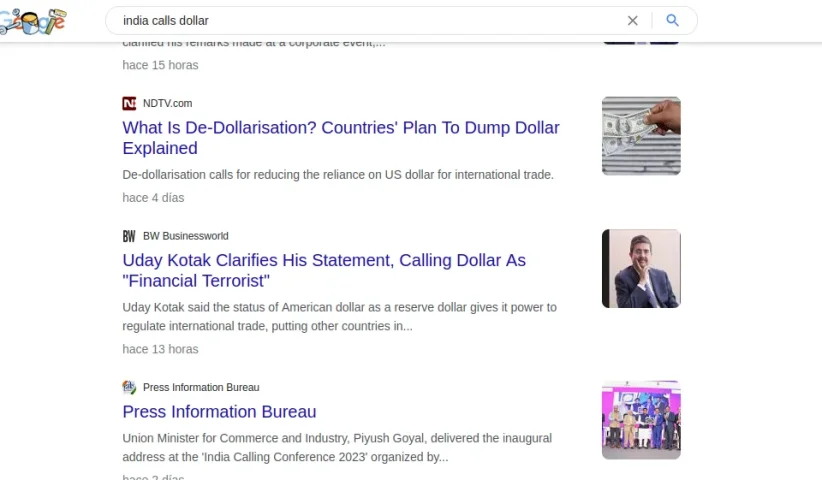Clear the search box text
Viewport: 822px width, 480px height.
633,20
